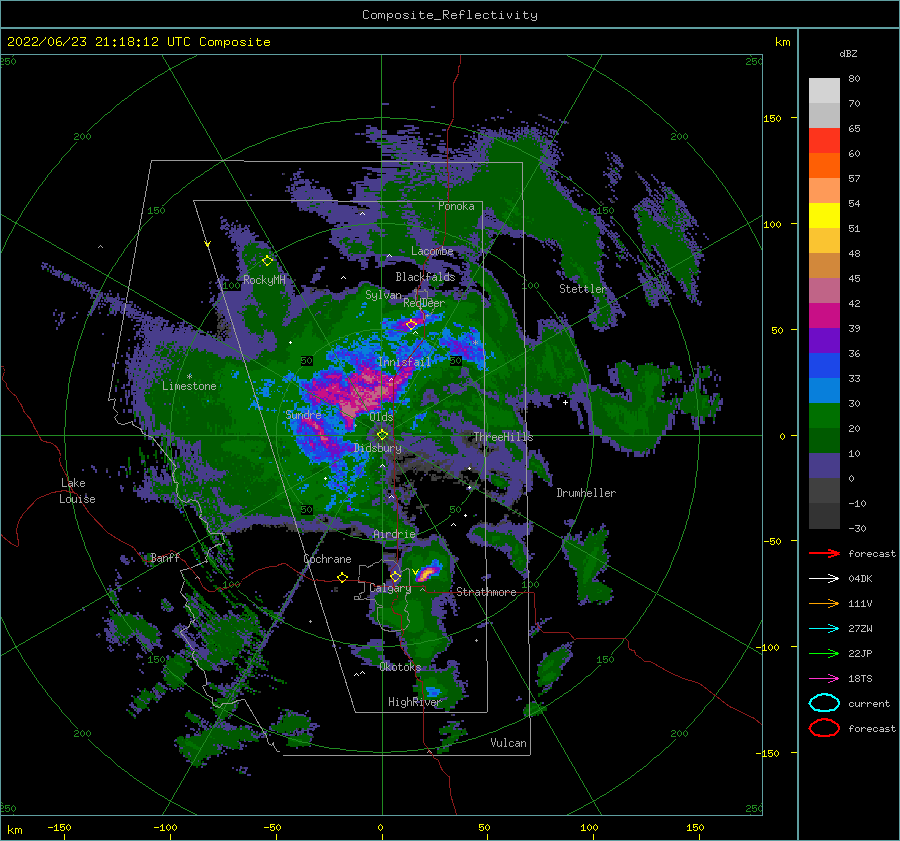
Task: Click the light grey 80 dBZ swatch
Action: click(x=824, y=90)
